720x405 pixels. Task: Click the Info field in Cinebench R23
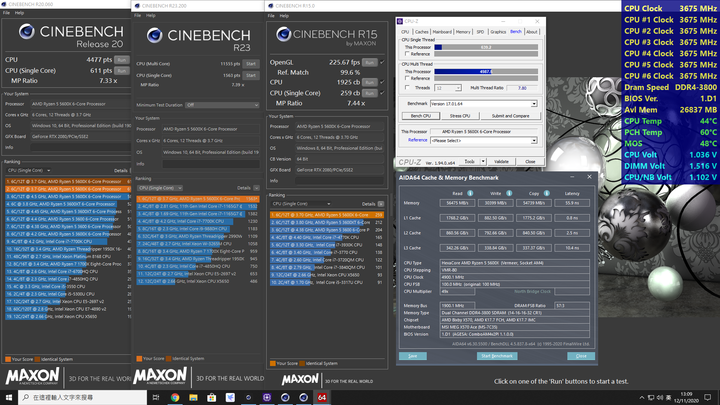tap(211, 164)
